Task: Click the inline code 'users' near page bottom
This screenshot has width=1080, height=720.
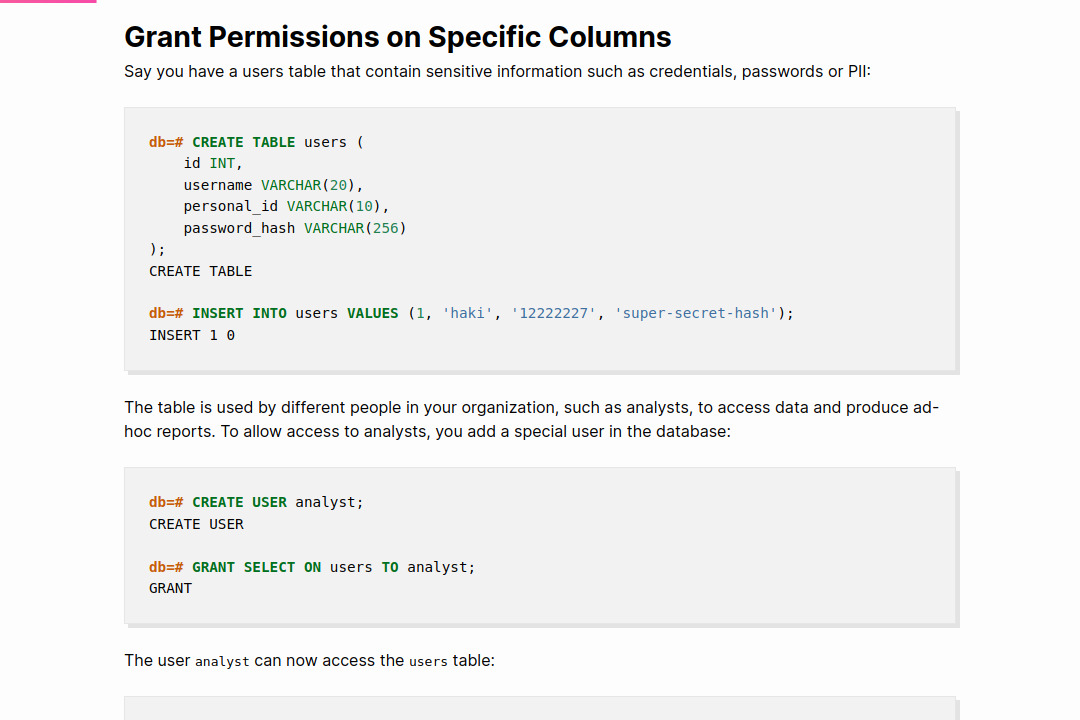Action: coord(428,661)
